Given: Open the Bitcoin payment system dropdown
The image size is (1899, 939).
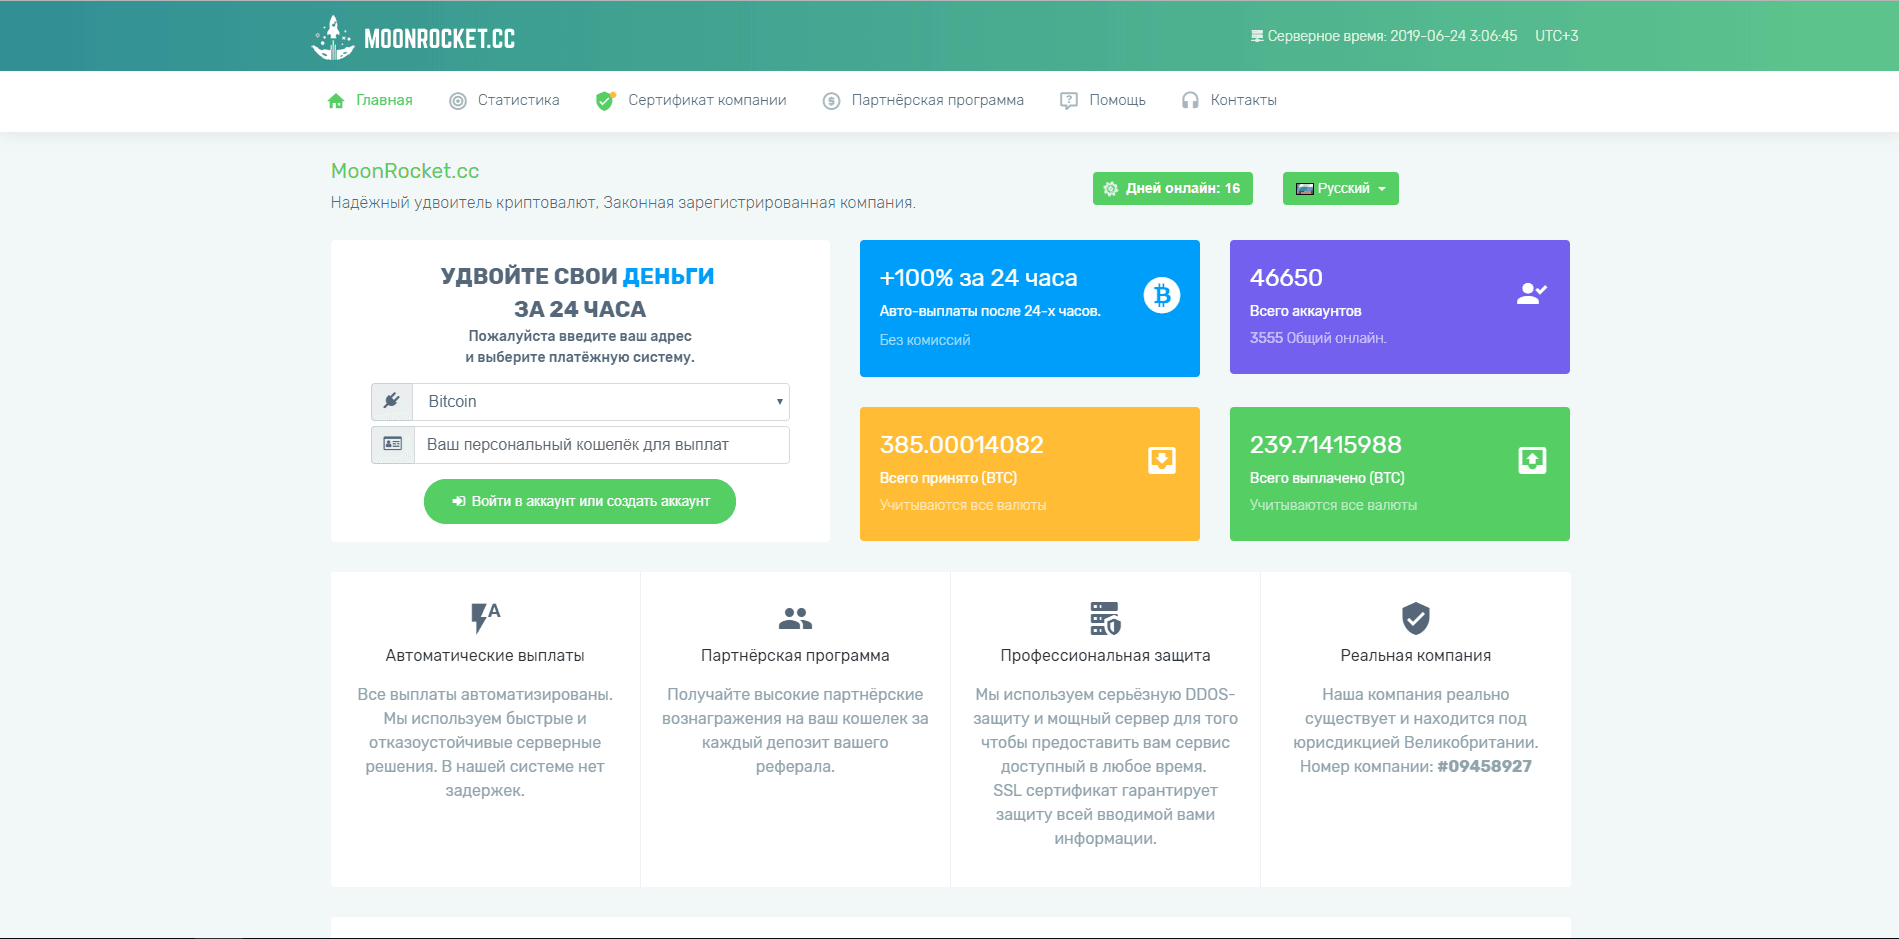Looking at the screenshot, I should (600, 402).
